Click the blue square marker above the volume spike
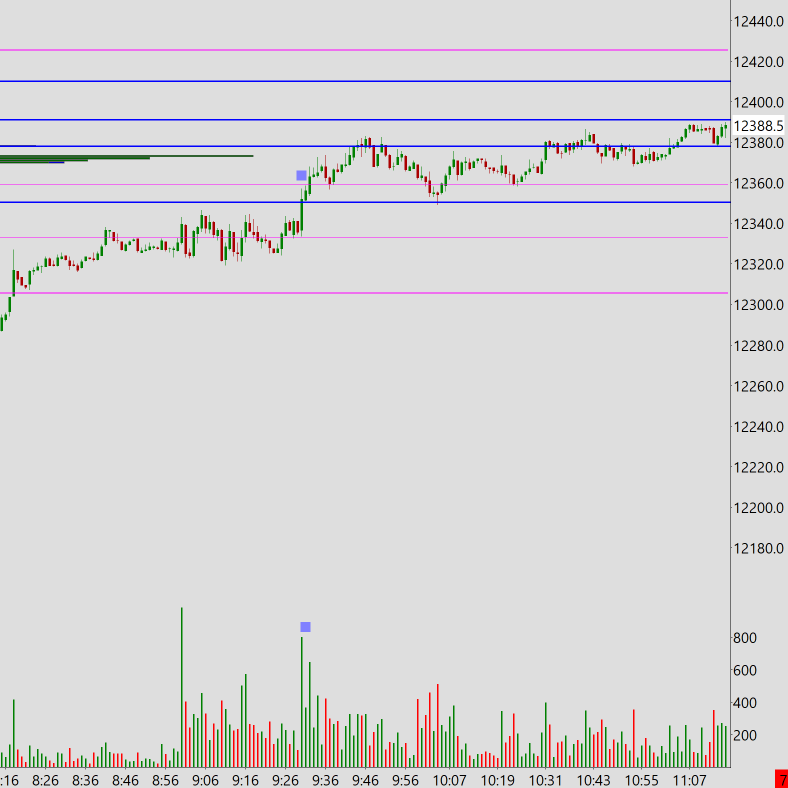This screenshot has height=788, width=788. (306, 627)
